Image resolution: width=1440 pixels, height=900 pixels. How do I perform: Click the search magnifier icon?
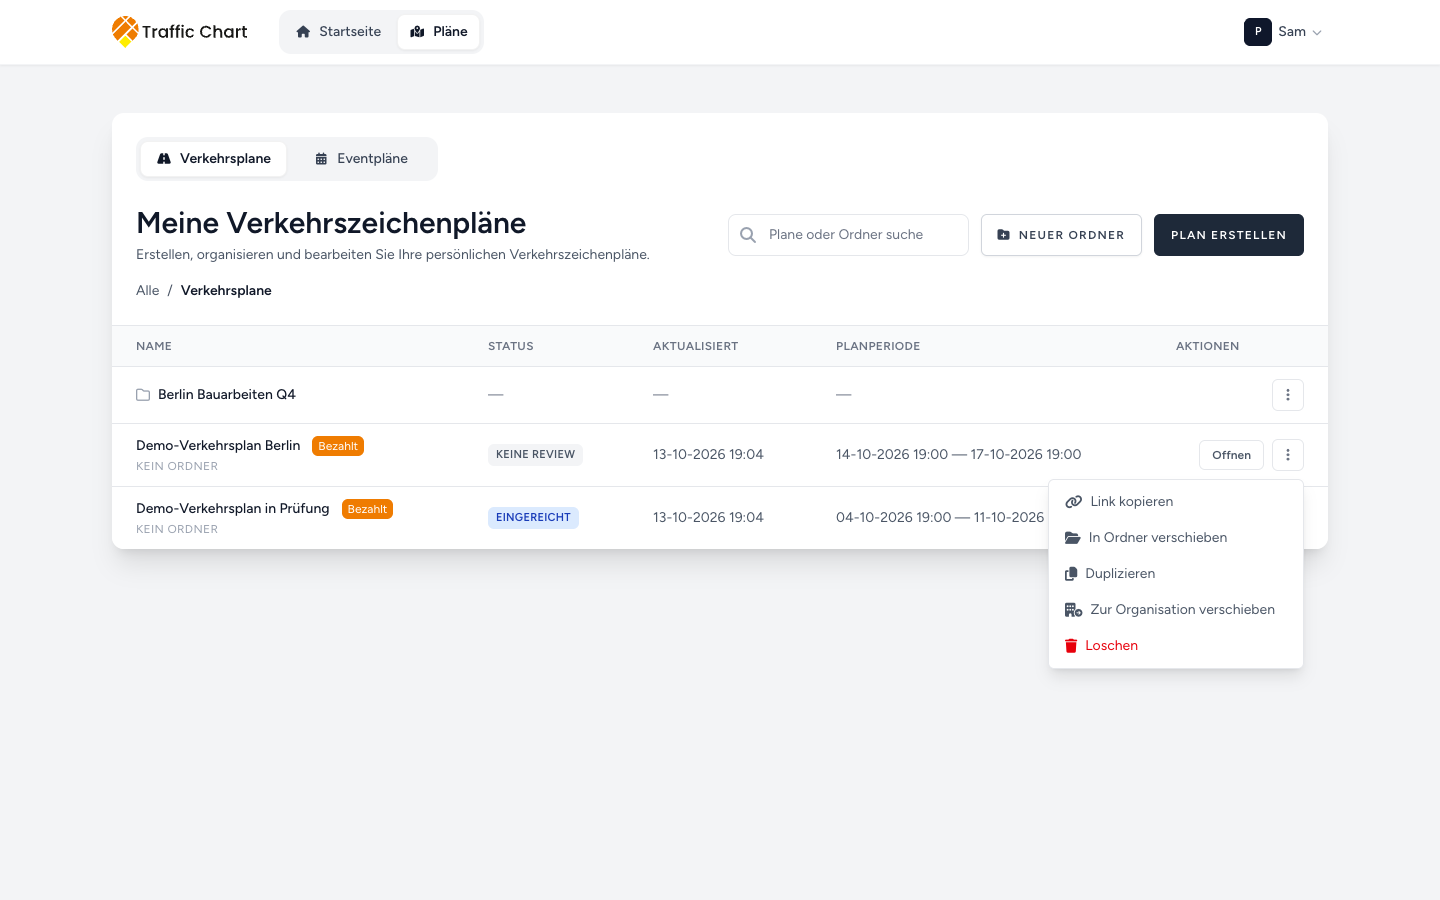tap(748, 235)
